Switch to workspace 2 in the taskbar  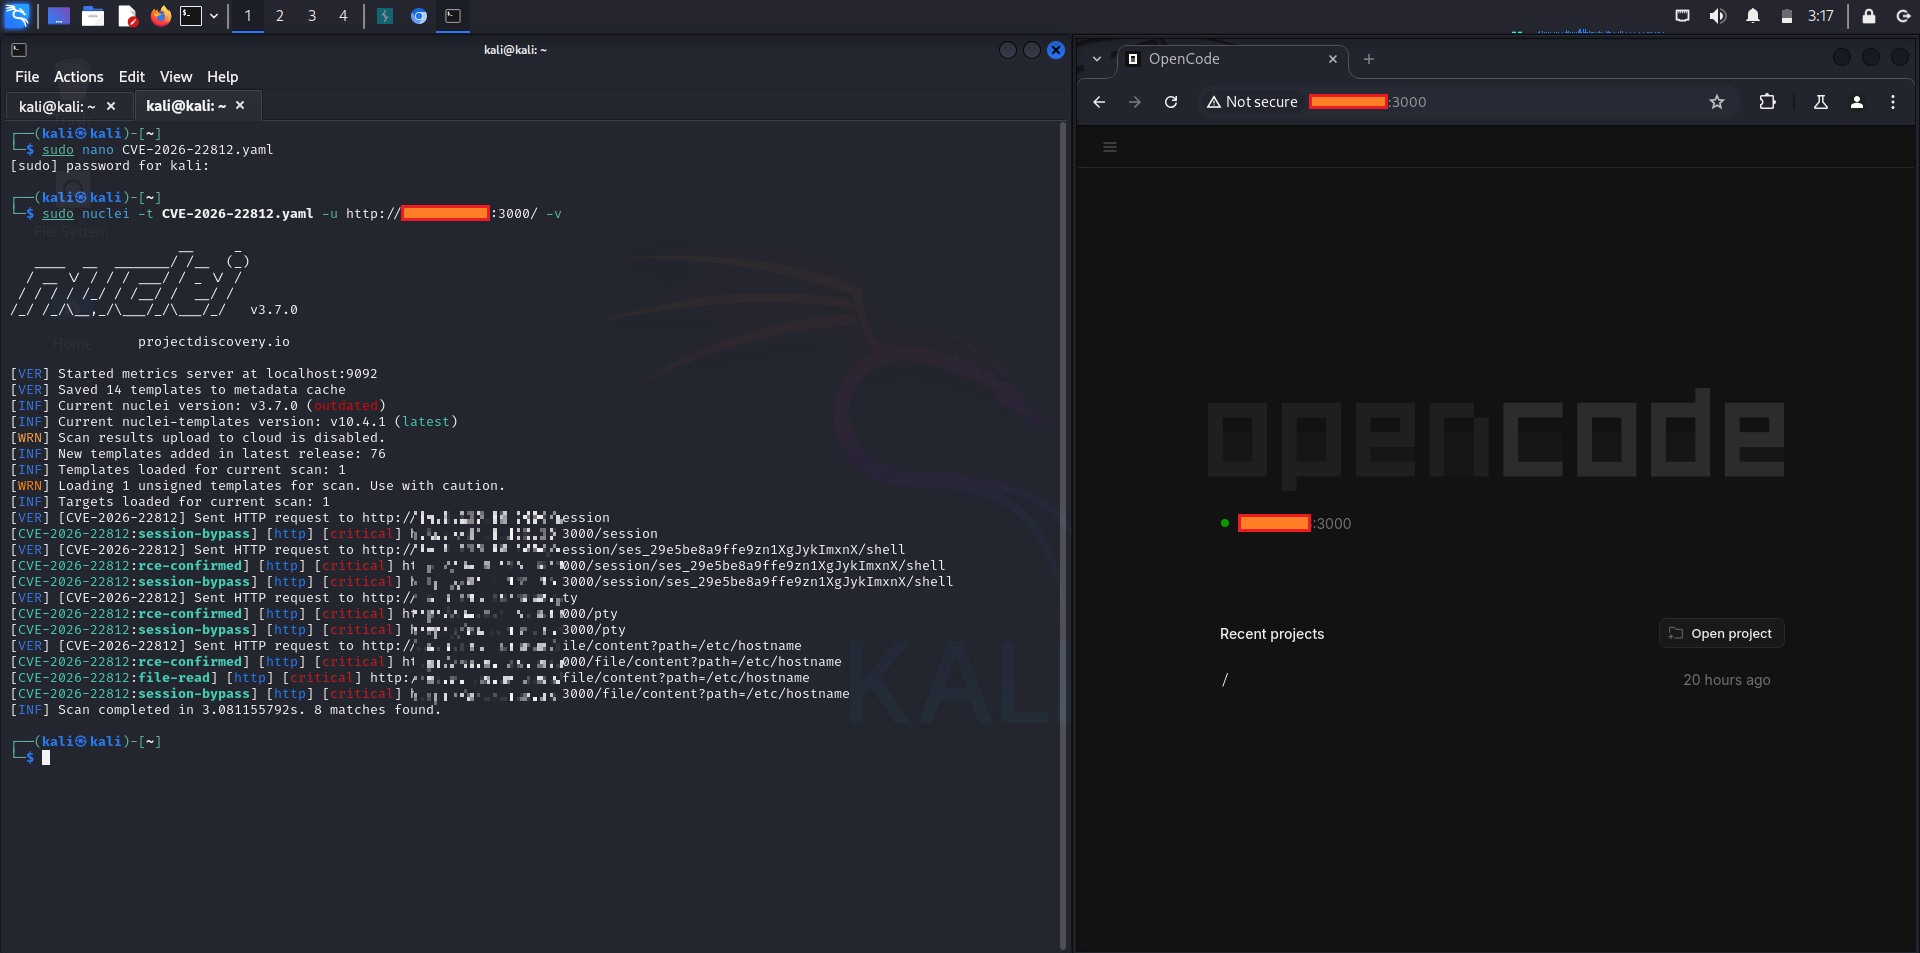280,16
